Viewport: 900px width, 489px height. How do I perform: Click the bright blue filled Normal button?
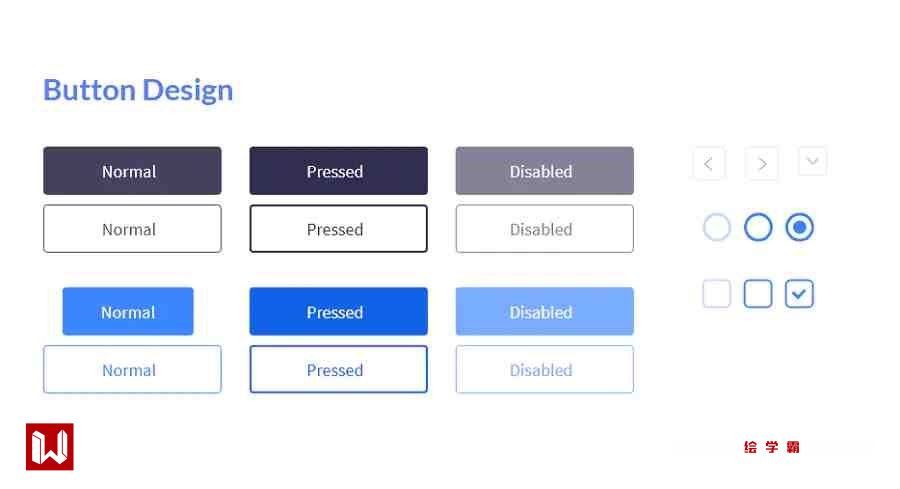(x=128, y=312)
